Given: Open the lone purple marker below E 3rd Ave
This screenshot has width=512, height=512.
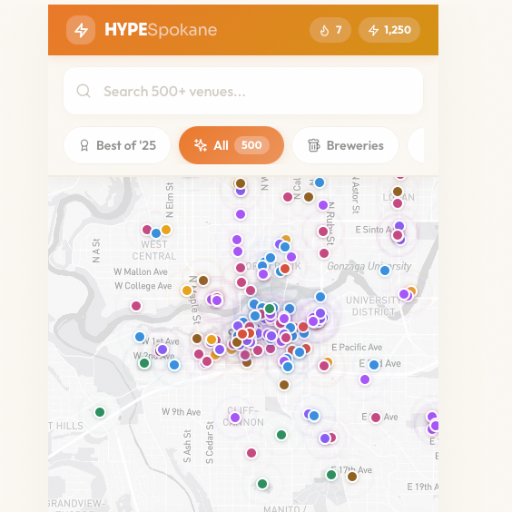Looking at the screenshot, I should (x=365, y=379).
